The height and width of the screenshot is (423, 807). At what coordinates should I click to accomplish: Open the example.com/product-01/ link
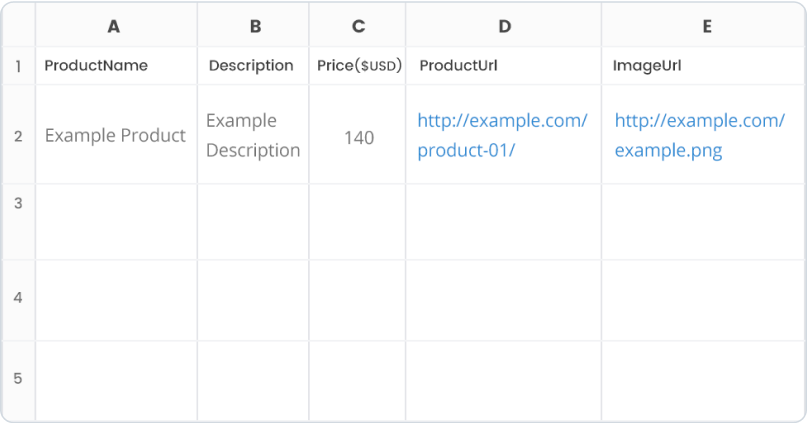[502, 135]
